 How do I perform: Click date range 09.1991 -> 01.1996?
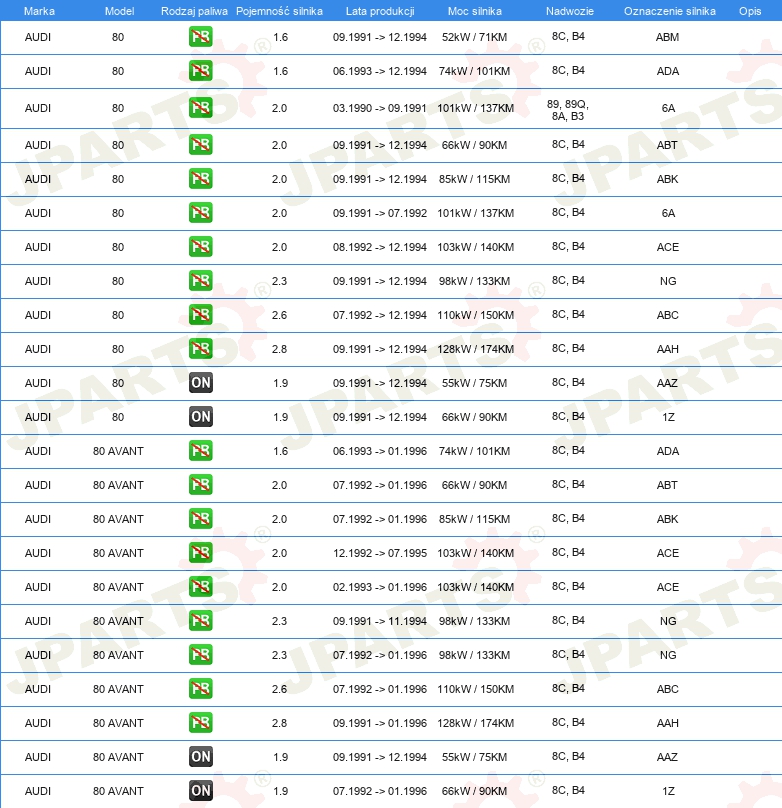380,723
